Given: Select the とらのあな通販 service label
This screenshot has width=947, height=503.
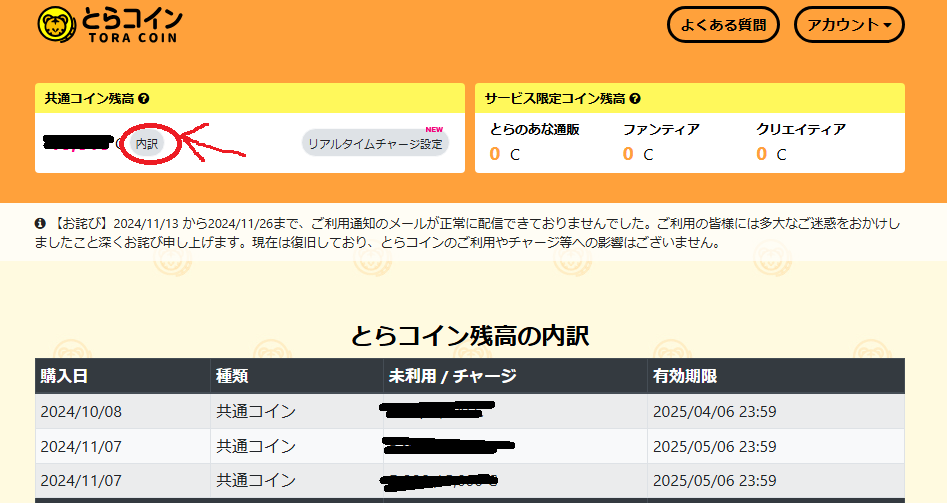Looking at the screenshot, I should [535, 129].
